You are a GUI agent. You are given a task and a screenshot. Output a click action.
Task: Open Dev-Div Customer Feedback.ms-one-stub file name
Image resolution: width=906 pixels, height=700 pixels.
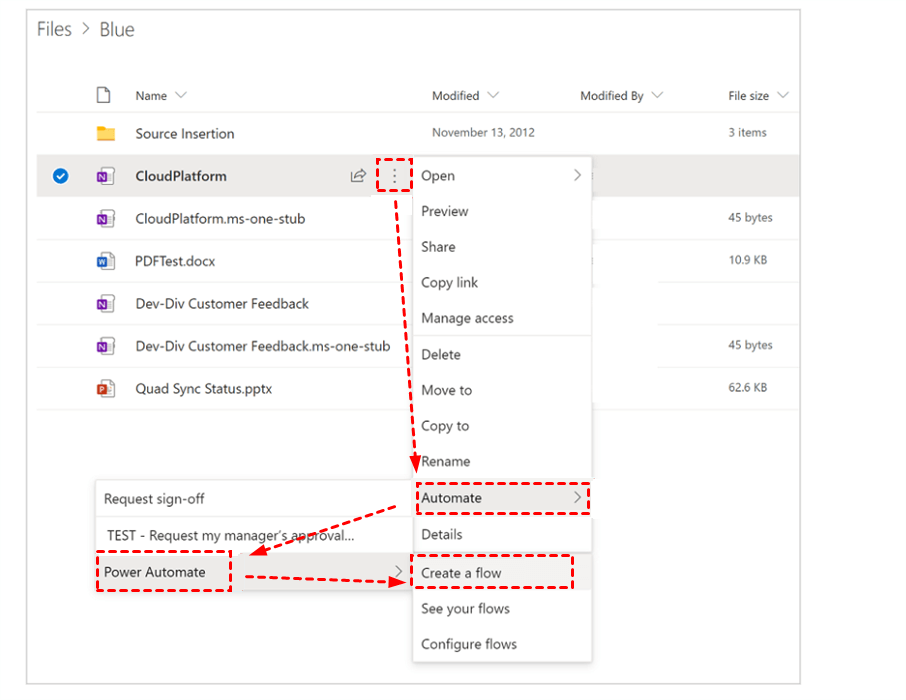[263, 346]
